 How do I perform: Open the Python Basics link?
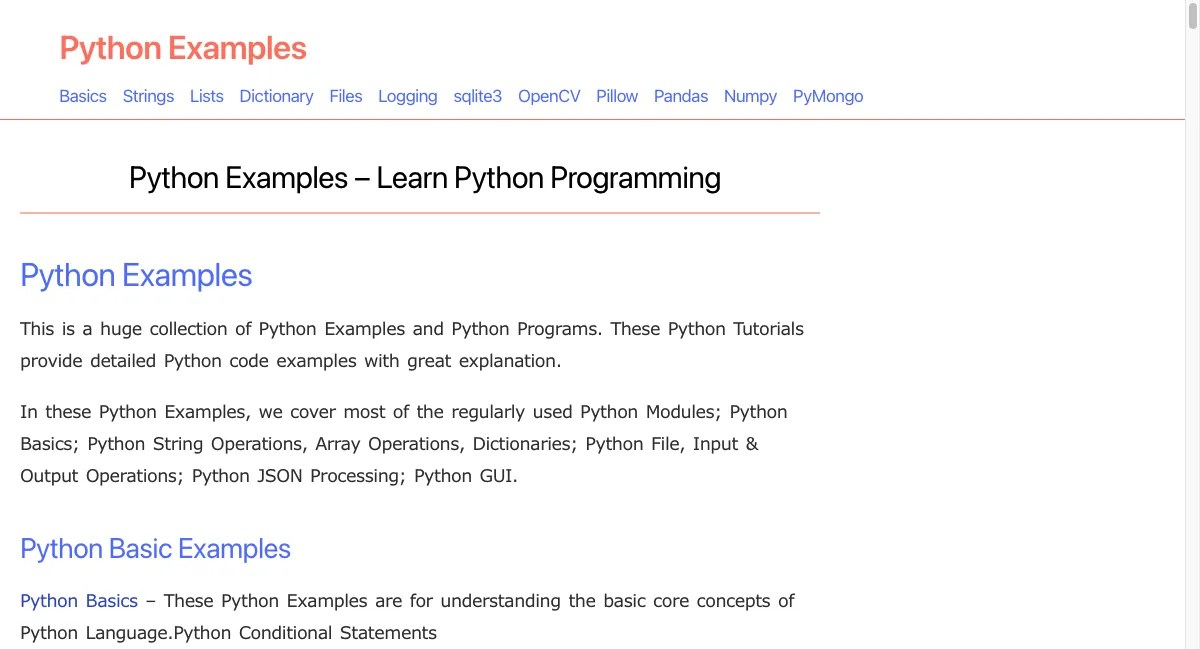78,601
